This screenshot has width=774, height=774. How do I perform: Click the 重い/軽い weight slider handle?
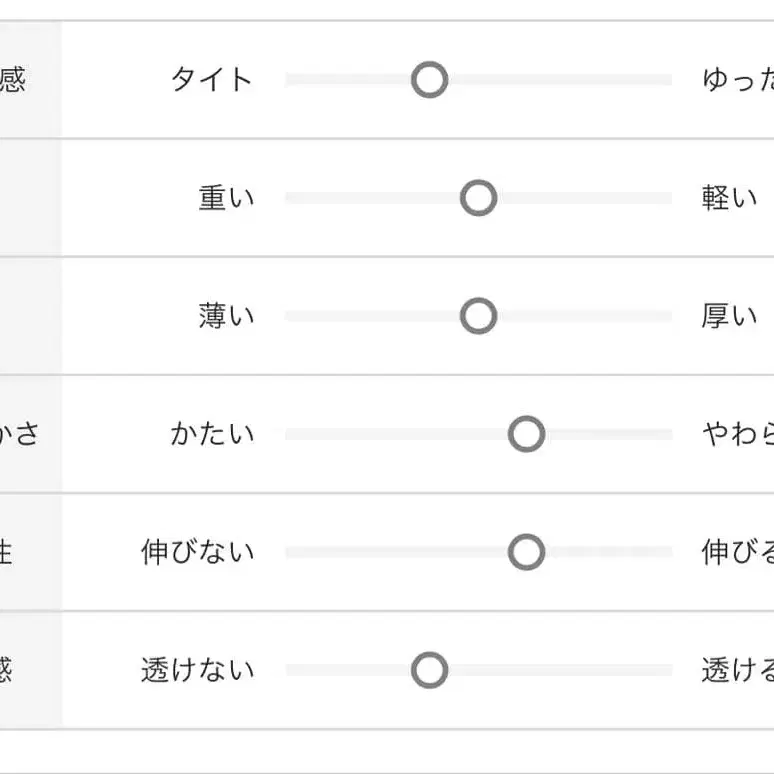click(x=478, y=198)
